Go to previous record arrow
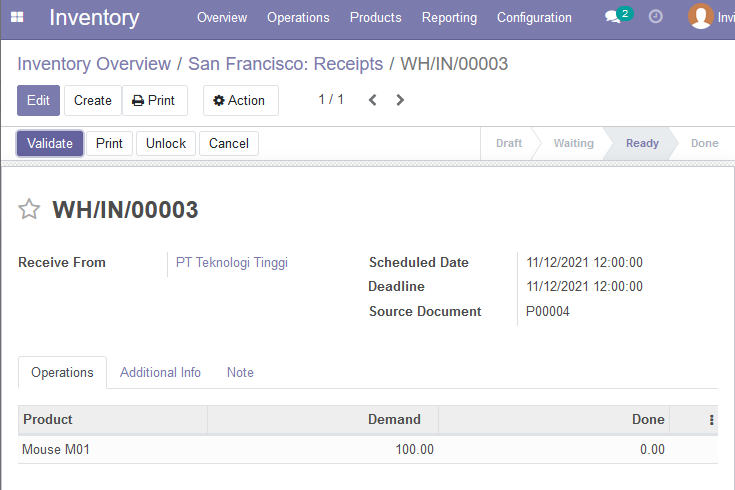This screenshot has height=490, width=735. click(373, 100)
